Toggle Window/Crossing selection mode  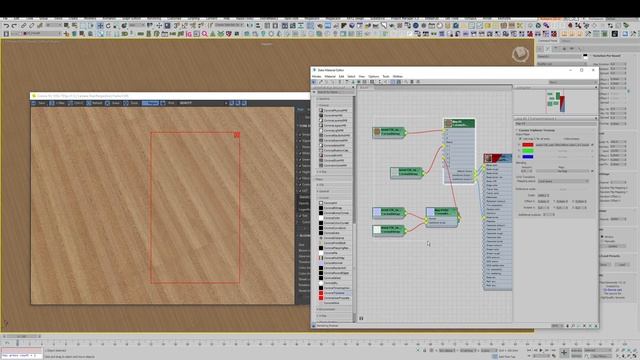point(91,25)
